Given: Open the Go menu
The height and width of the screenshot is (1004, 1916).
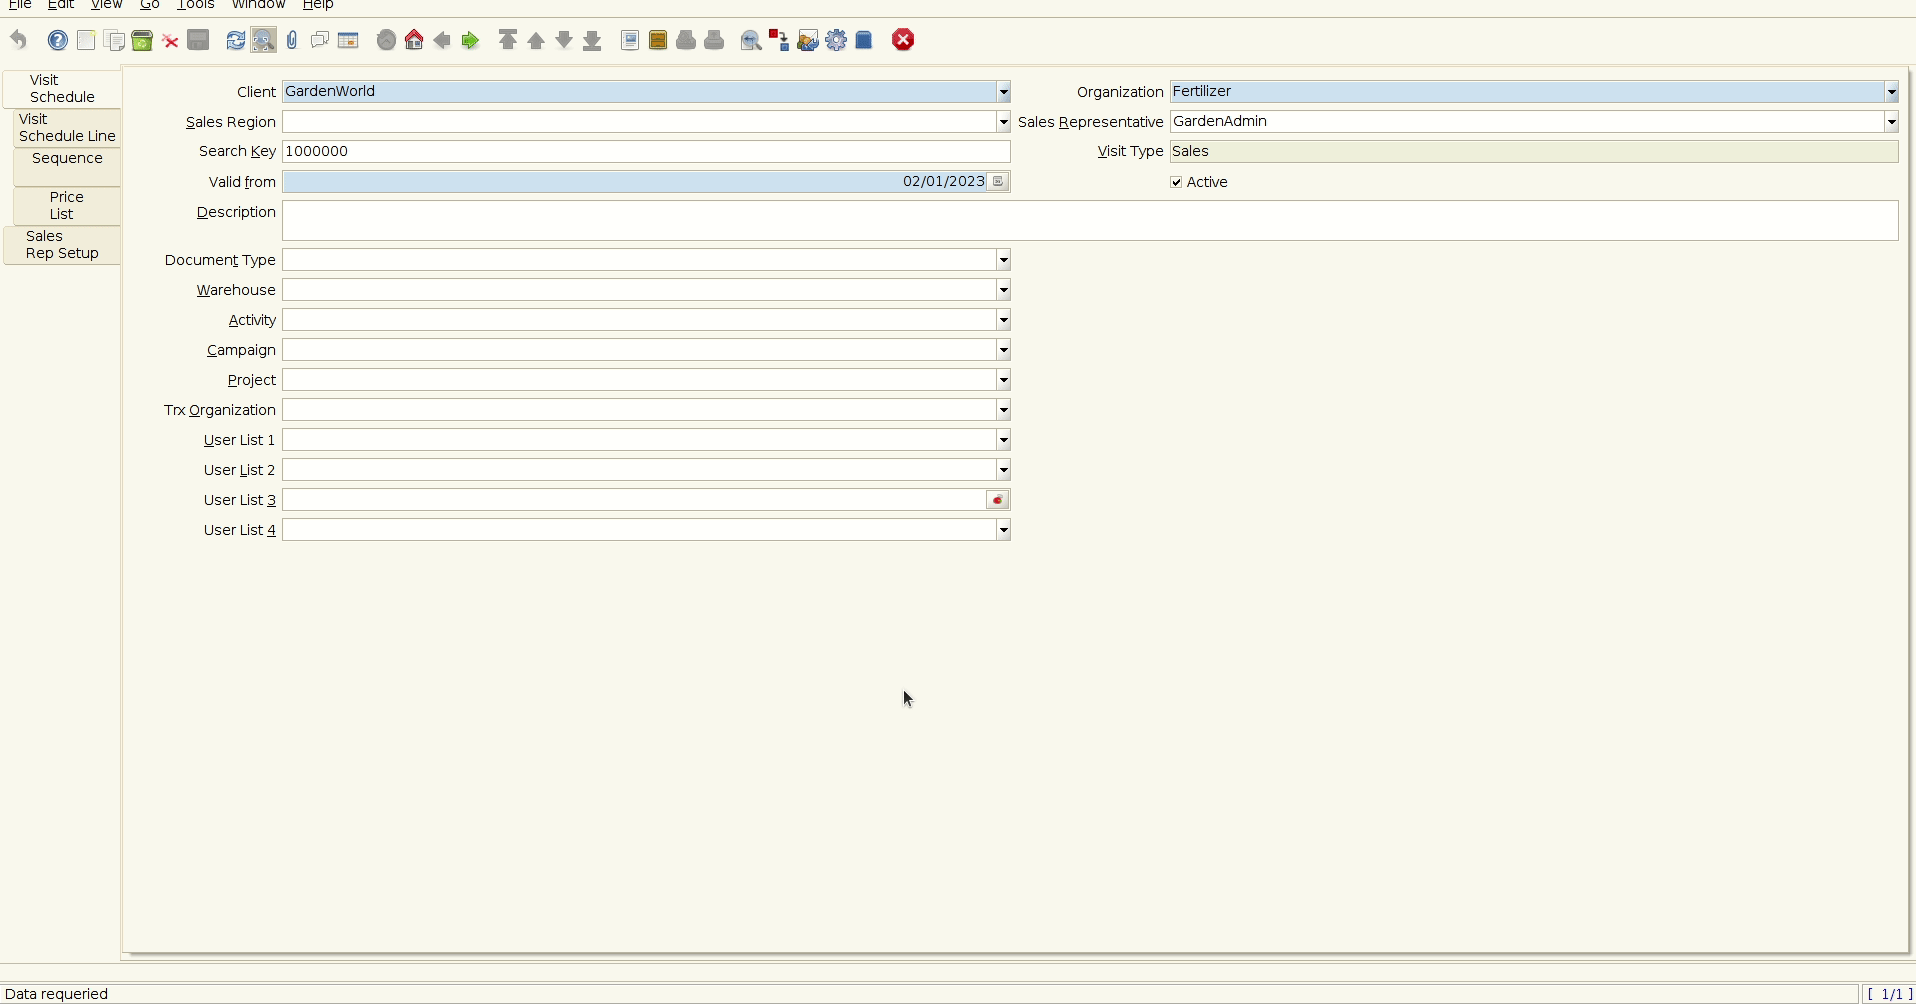Looking at the screenshot, I should (149, 5).
